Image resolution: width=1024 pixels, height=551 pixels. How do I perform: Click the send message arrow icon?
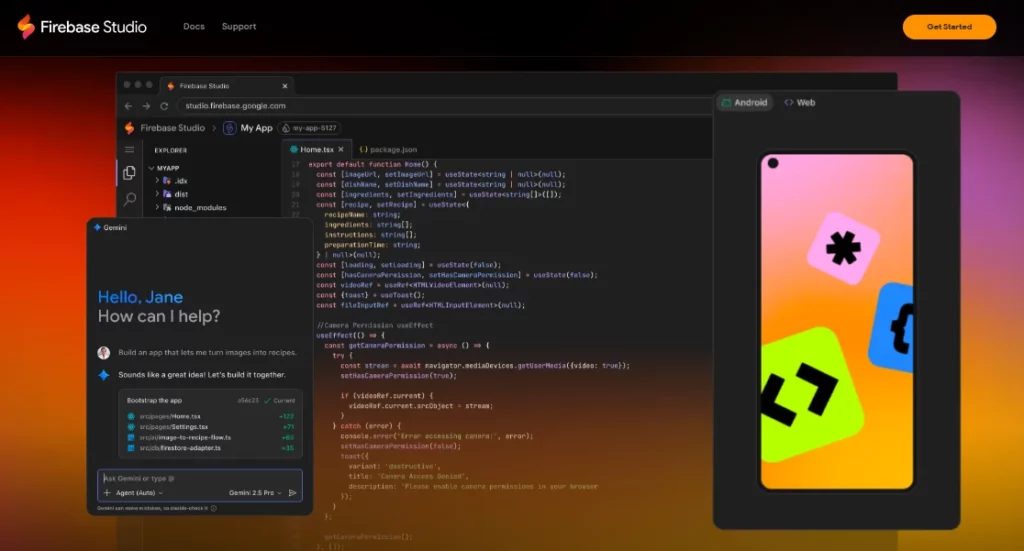[293, 493]
